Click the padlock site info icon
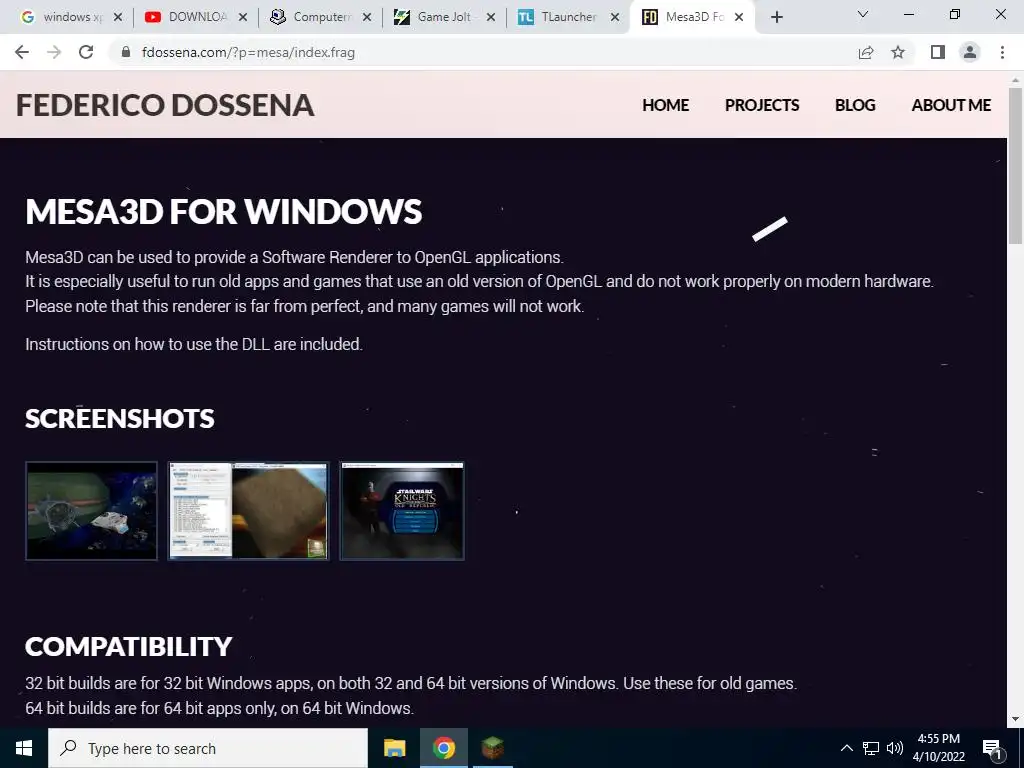1024x768 pixels. click(x=126, y=52)
